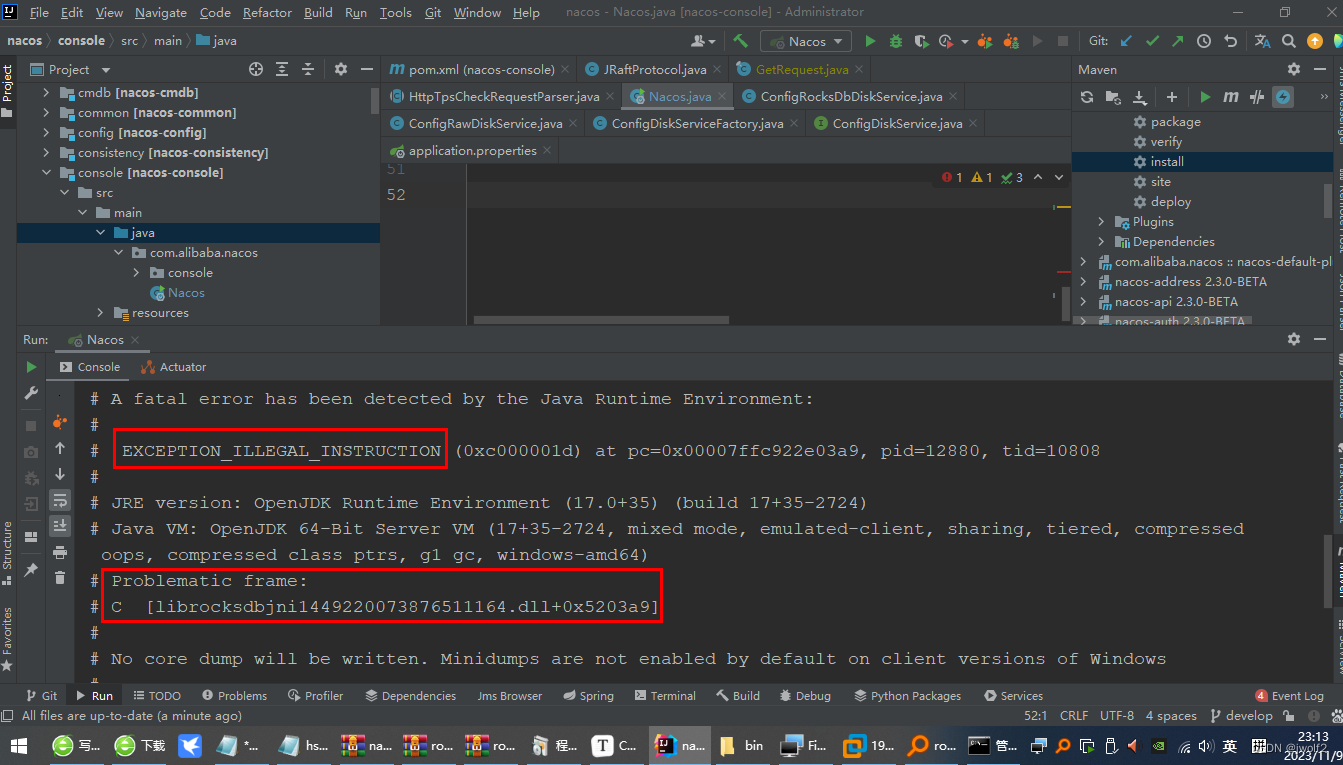The height and width of the screenshot is (765, 1343).
Task: Execute Maven goal using the m icon
Action: point(1231,97)
